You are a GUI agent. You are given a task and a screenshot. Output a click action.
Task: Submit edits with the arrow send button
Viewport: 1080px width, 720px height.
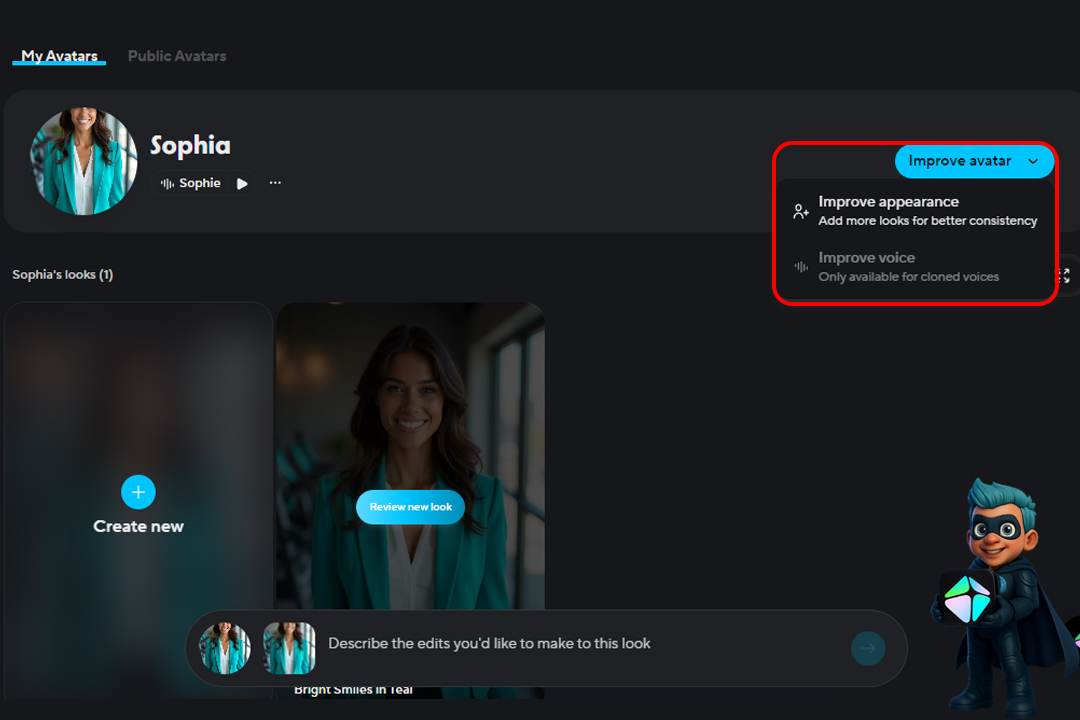tap(868, 649)
